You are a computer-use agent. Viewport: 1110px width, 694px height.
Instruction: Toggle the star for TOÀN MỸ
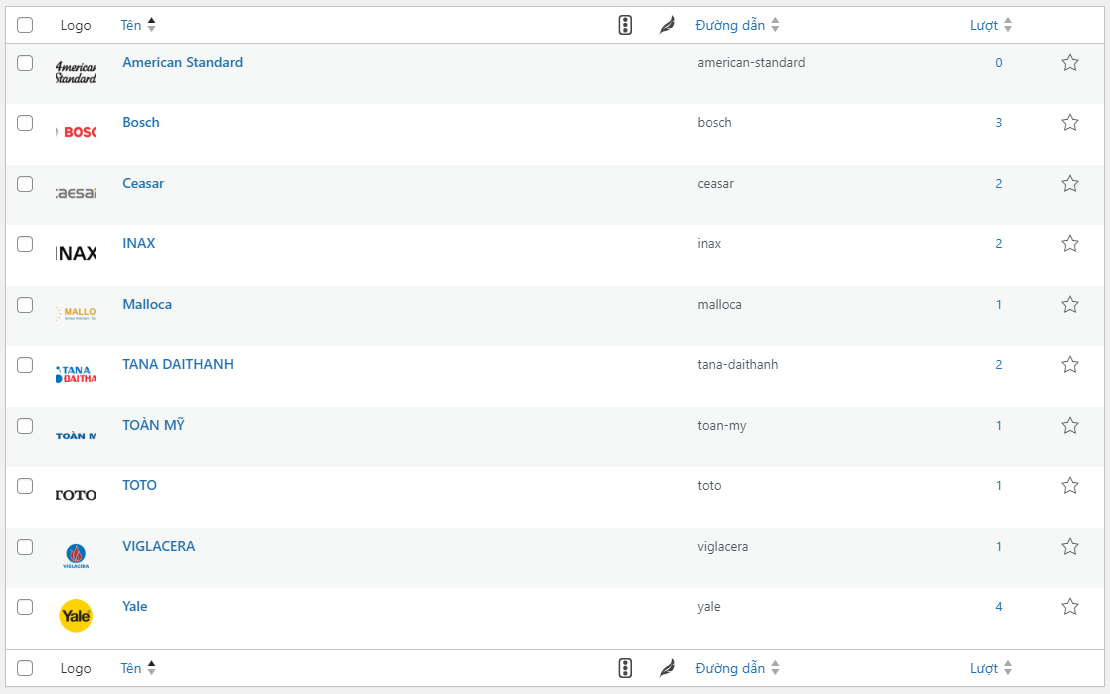pos(1070,426)
